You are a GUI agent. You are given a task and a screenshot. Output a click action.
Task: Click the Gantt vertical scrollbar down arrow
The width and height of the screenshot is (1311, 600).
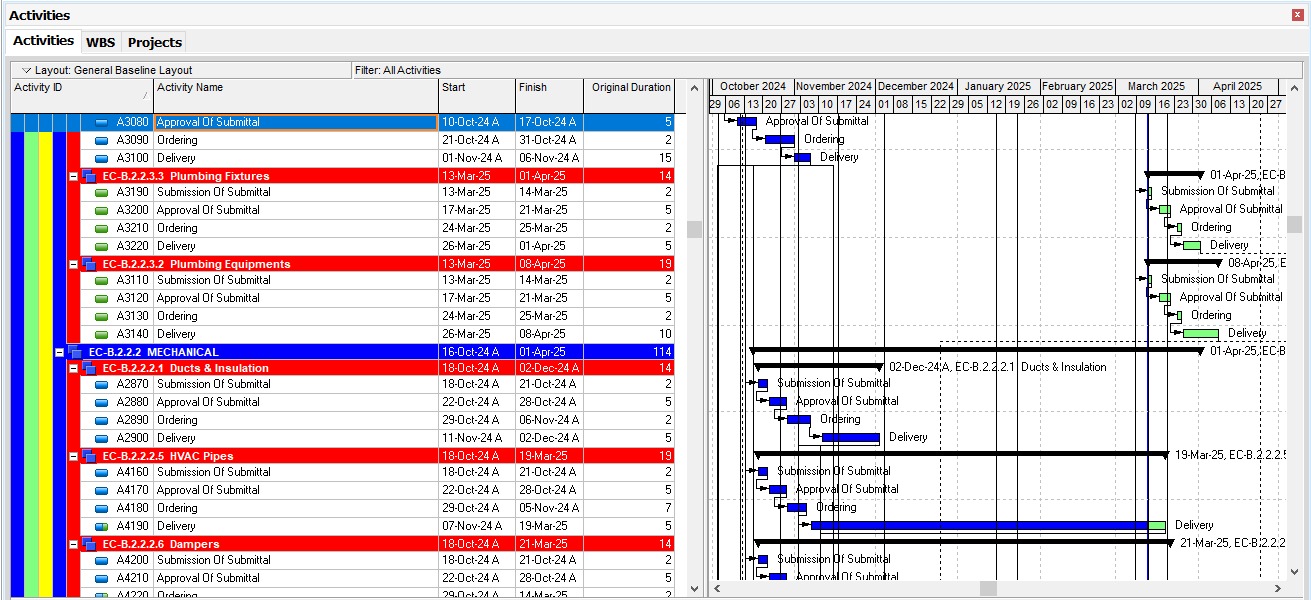tap(1295, 572)
